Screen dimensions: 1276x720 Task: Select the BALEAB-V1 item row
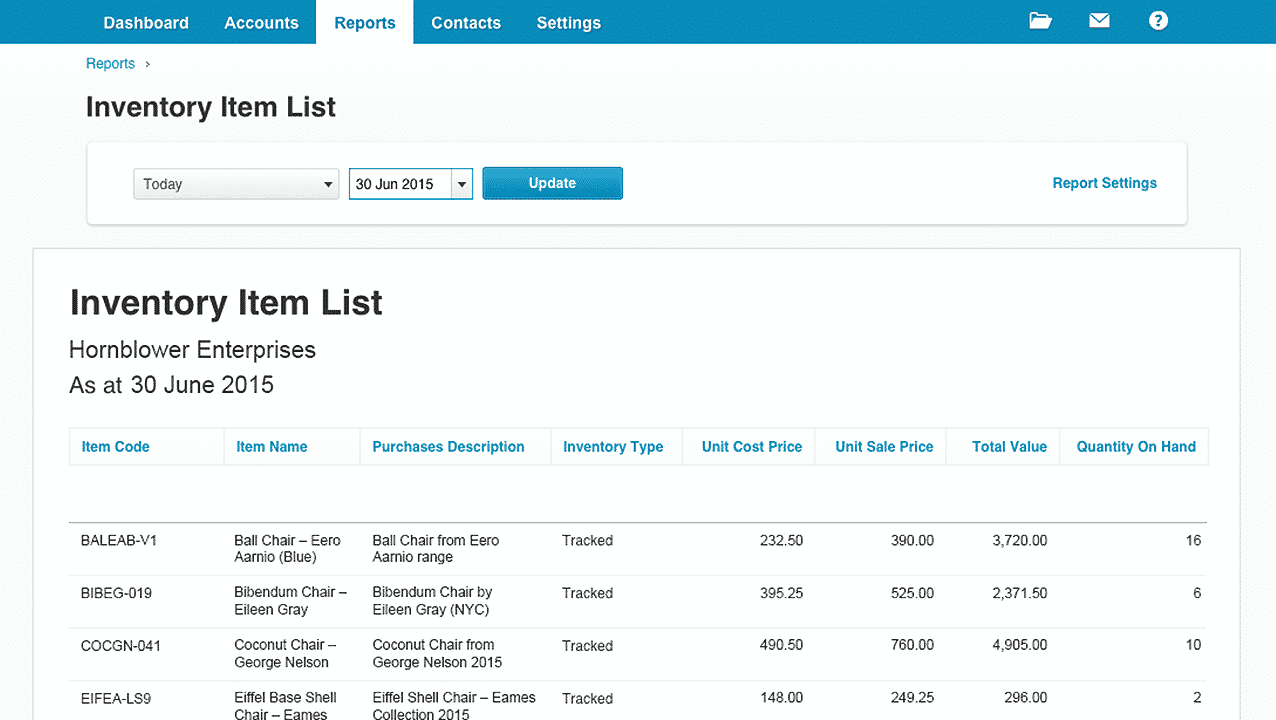pyautogui.click(x=119, y=541)
